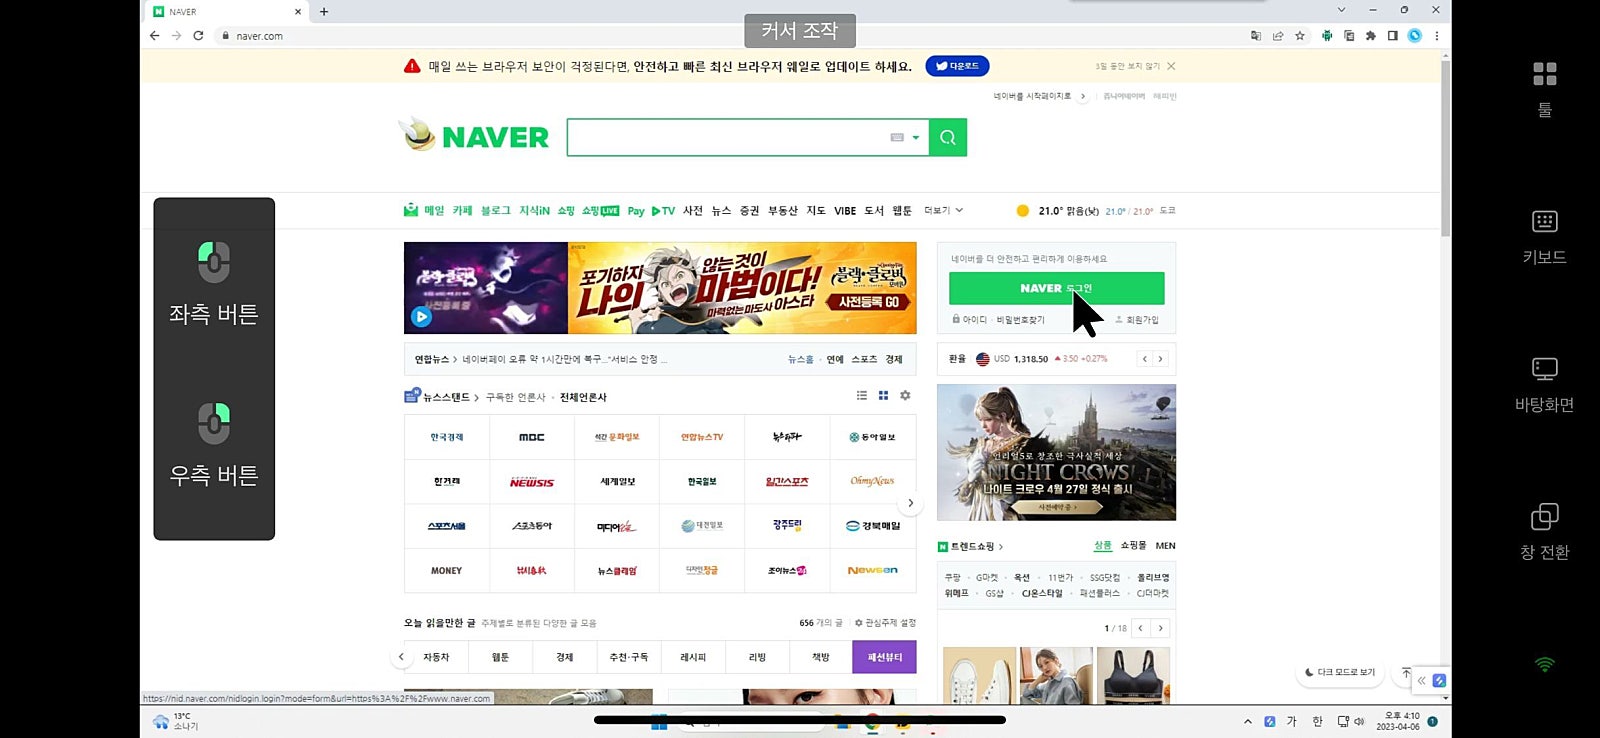This screenshot has height=738, width=1600.
Task: Click the NAVER 로그인 green button
Action: (1056, 288)
